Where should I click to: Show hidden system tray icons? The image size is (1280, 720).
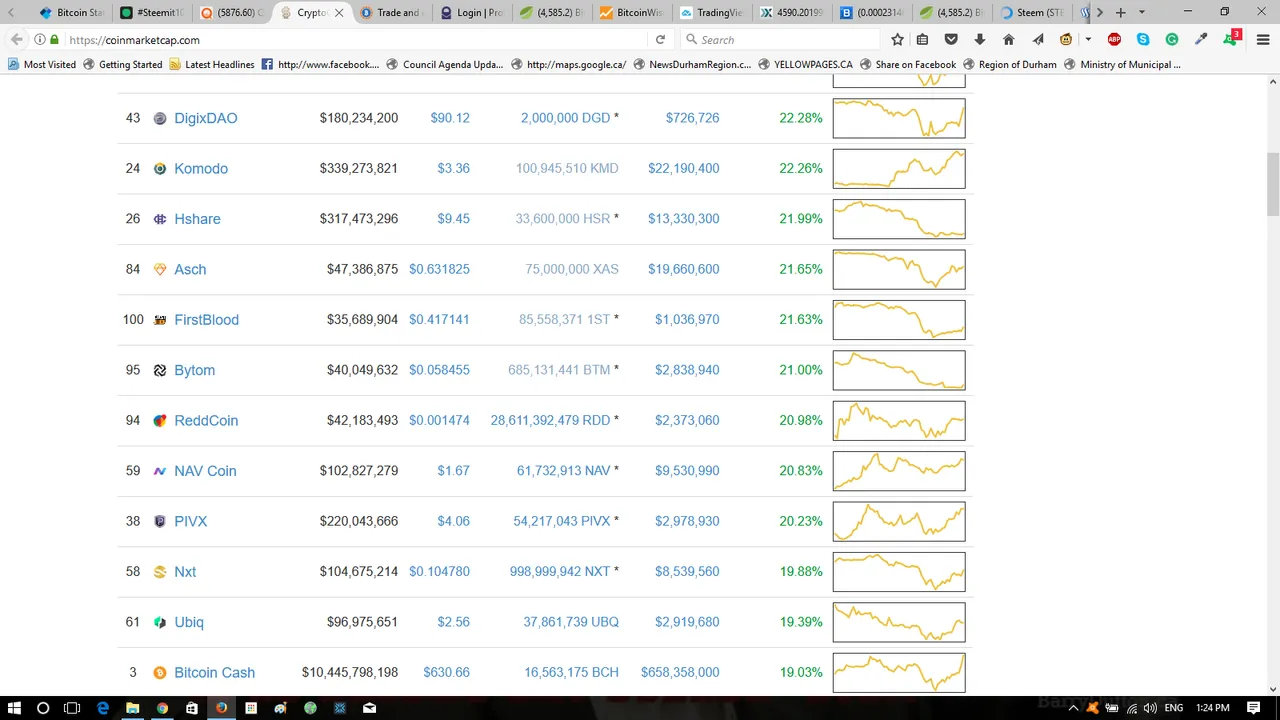1076,708
